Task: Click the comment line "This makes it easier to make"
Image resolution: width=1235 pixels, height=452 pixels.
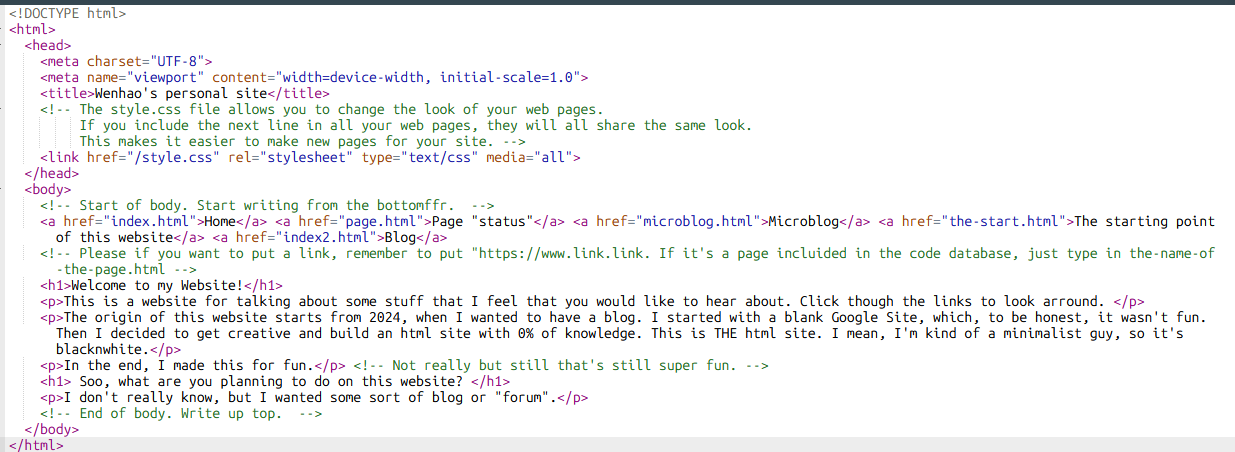Action: 303,141
